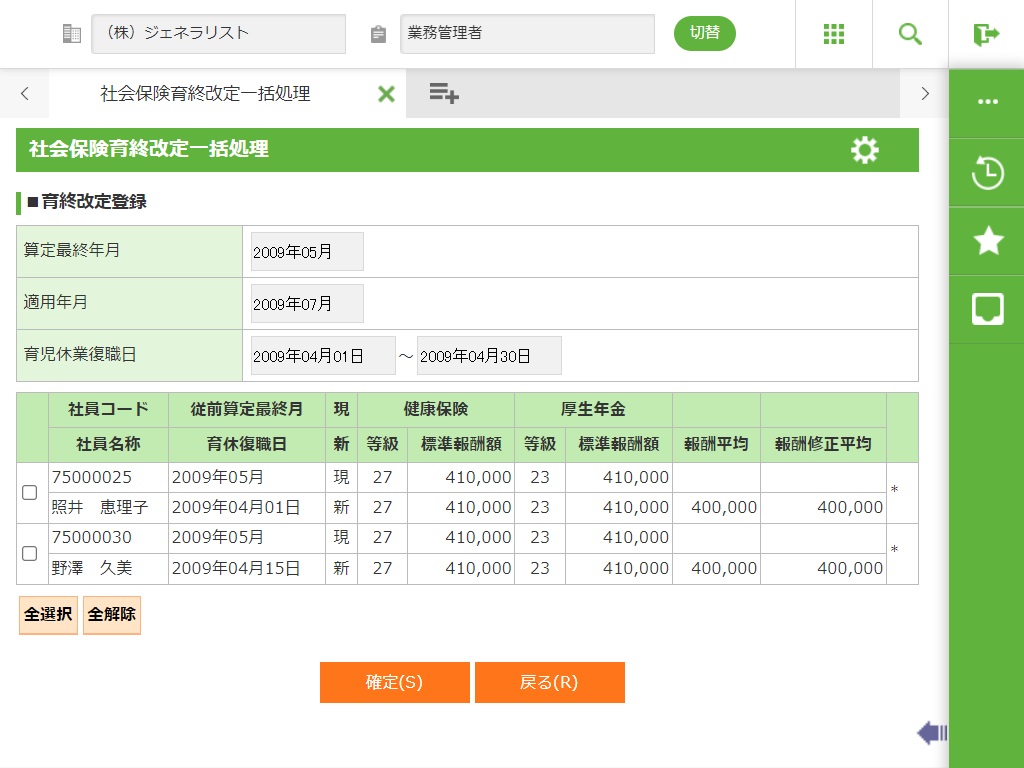
Task: Click the search magnifier icon
Action: click(910, 34)
